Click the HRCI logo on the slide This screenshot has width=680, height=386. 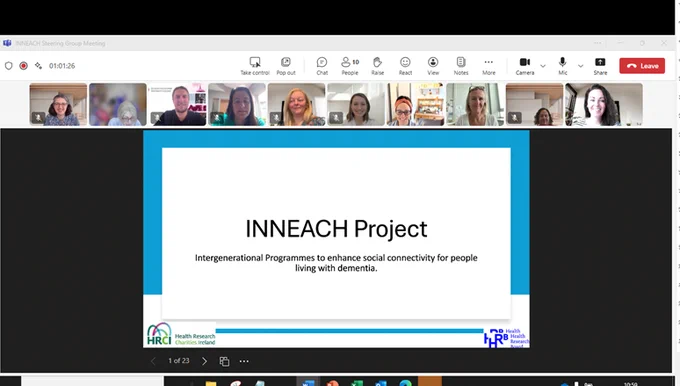(181, 334)
